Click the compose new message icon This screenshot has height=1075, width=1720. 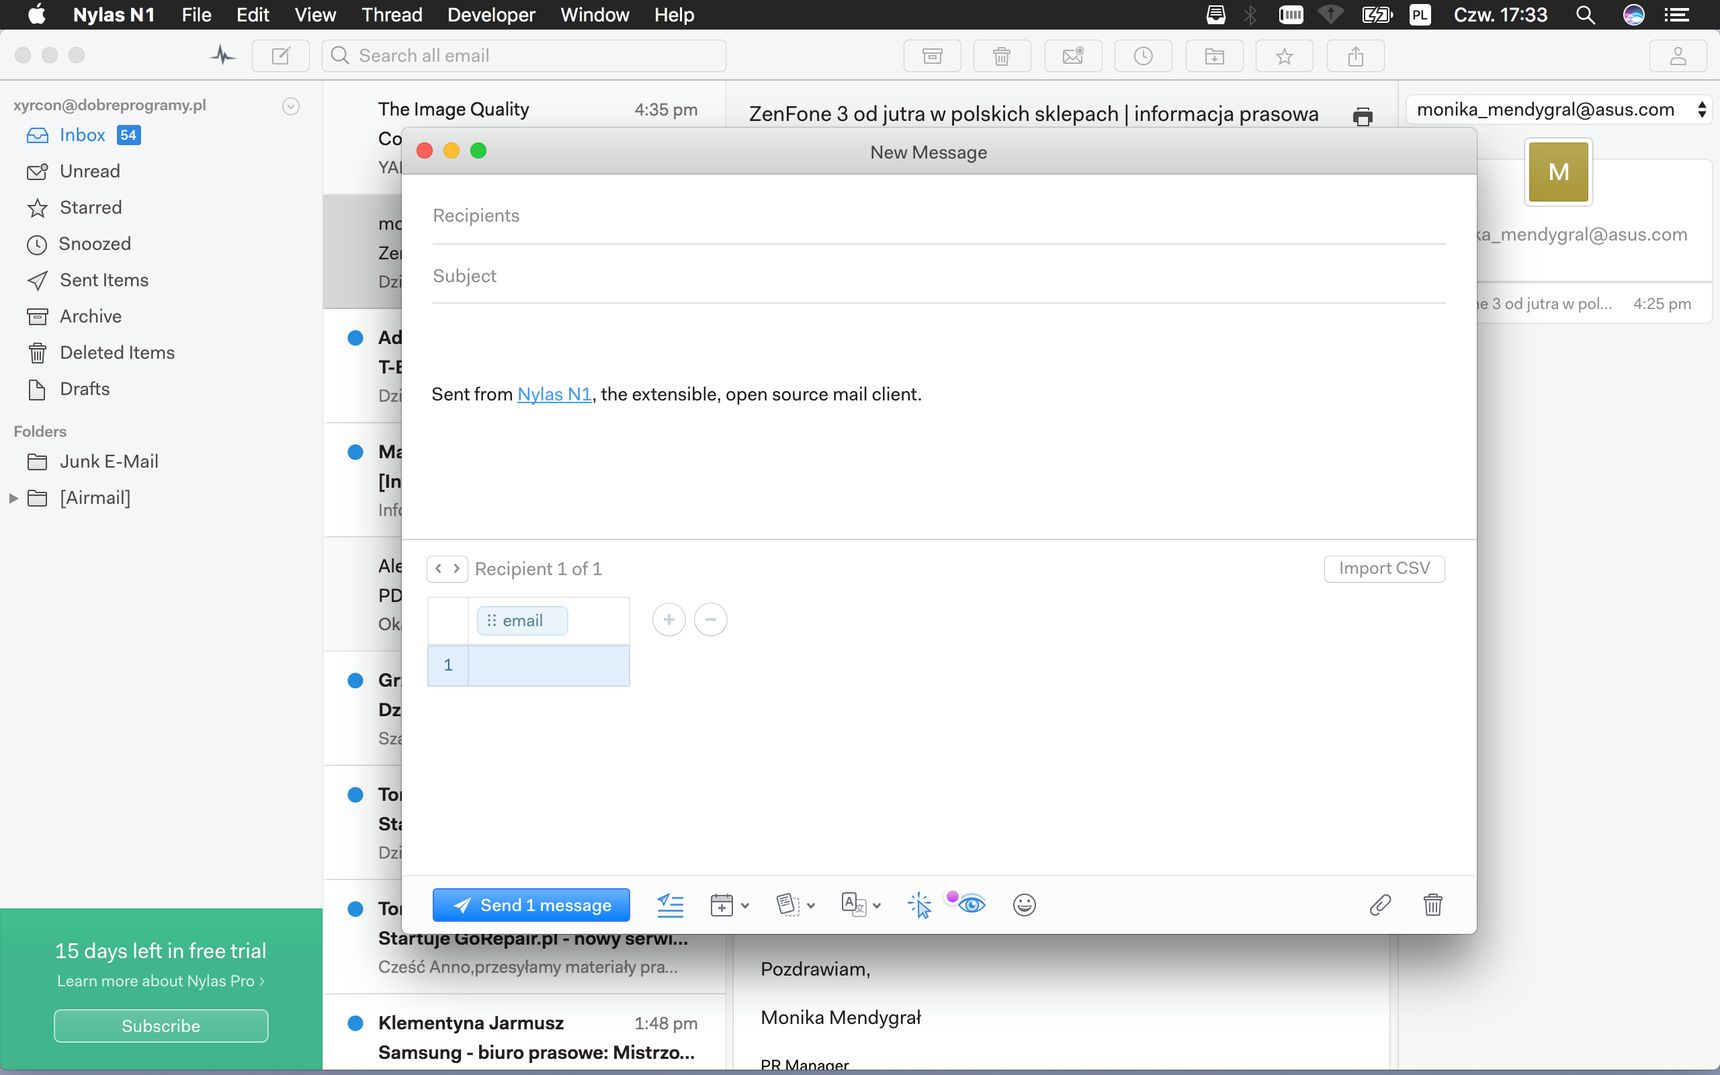point(281,56)
